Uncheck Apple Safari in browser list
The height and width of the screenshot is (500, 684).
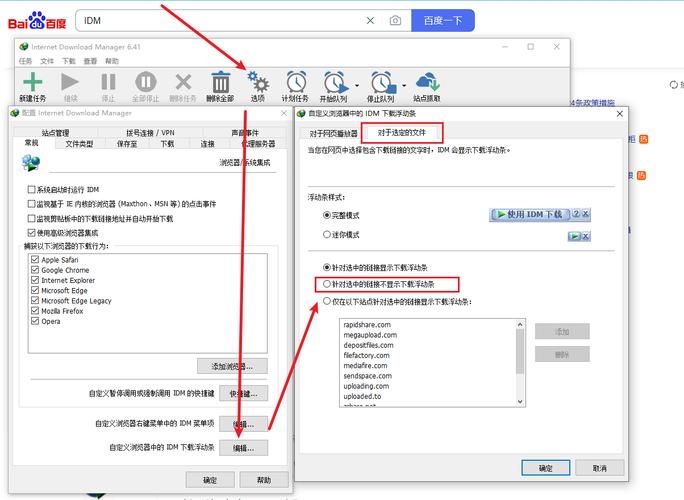35,260
